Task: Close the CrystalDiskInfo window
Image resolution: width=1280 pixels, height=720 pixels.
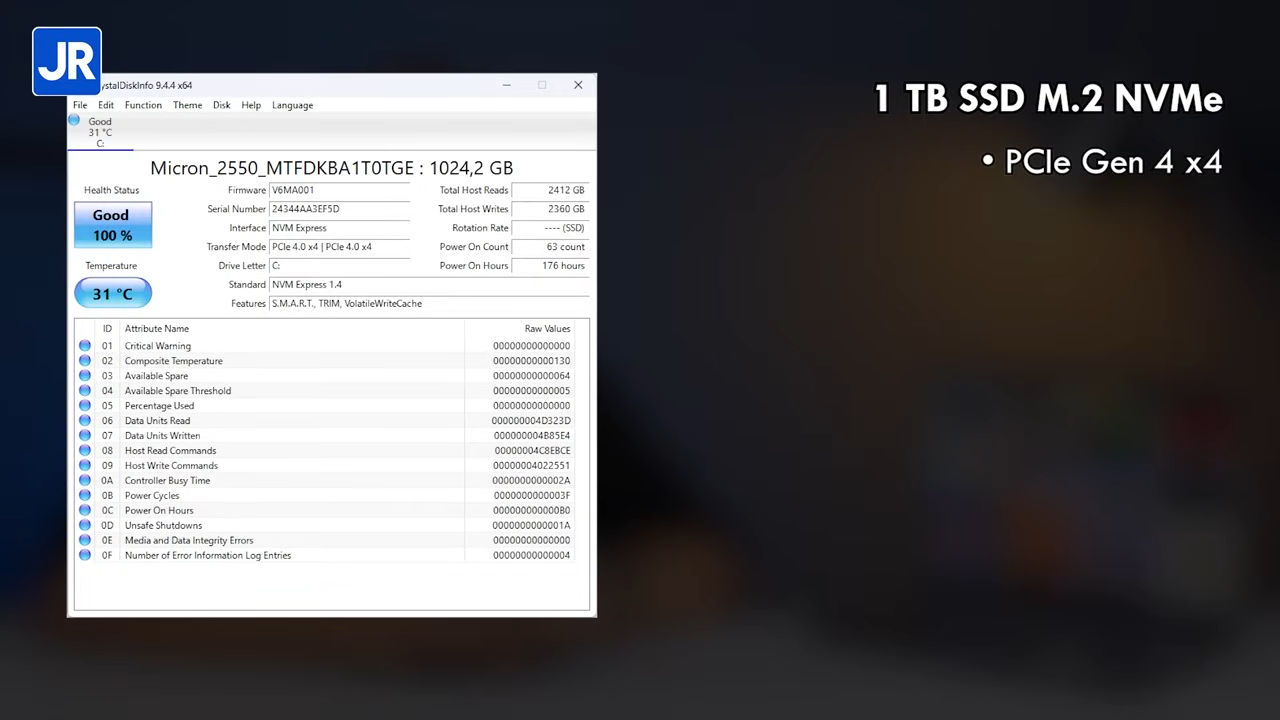Action: 578,85
